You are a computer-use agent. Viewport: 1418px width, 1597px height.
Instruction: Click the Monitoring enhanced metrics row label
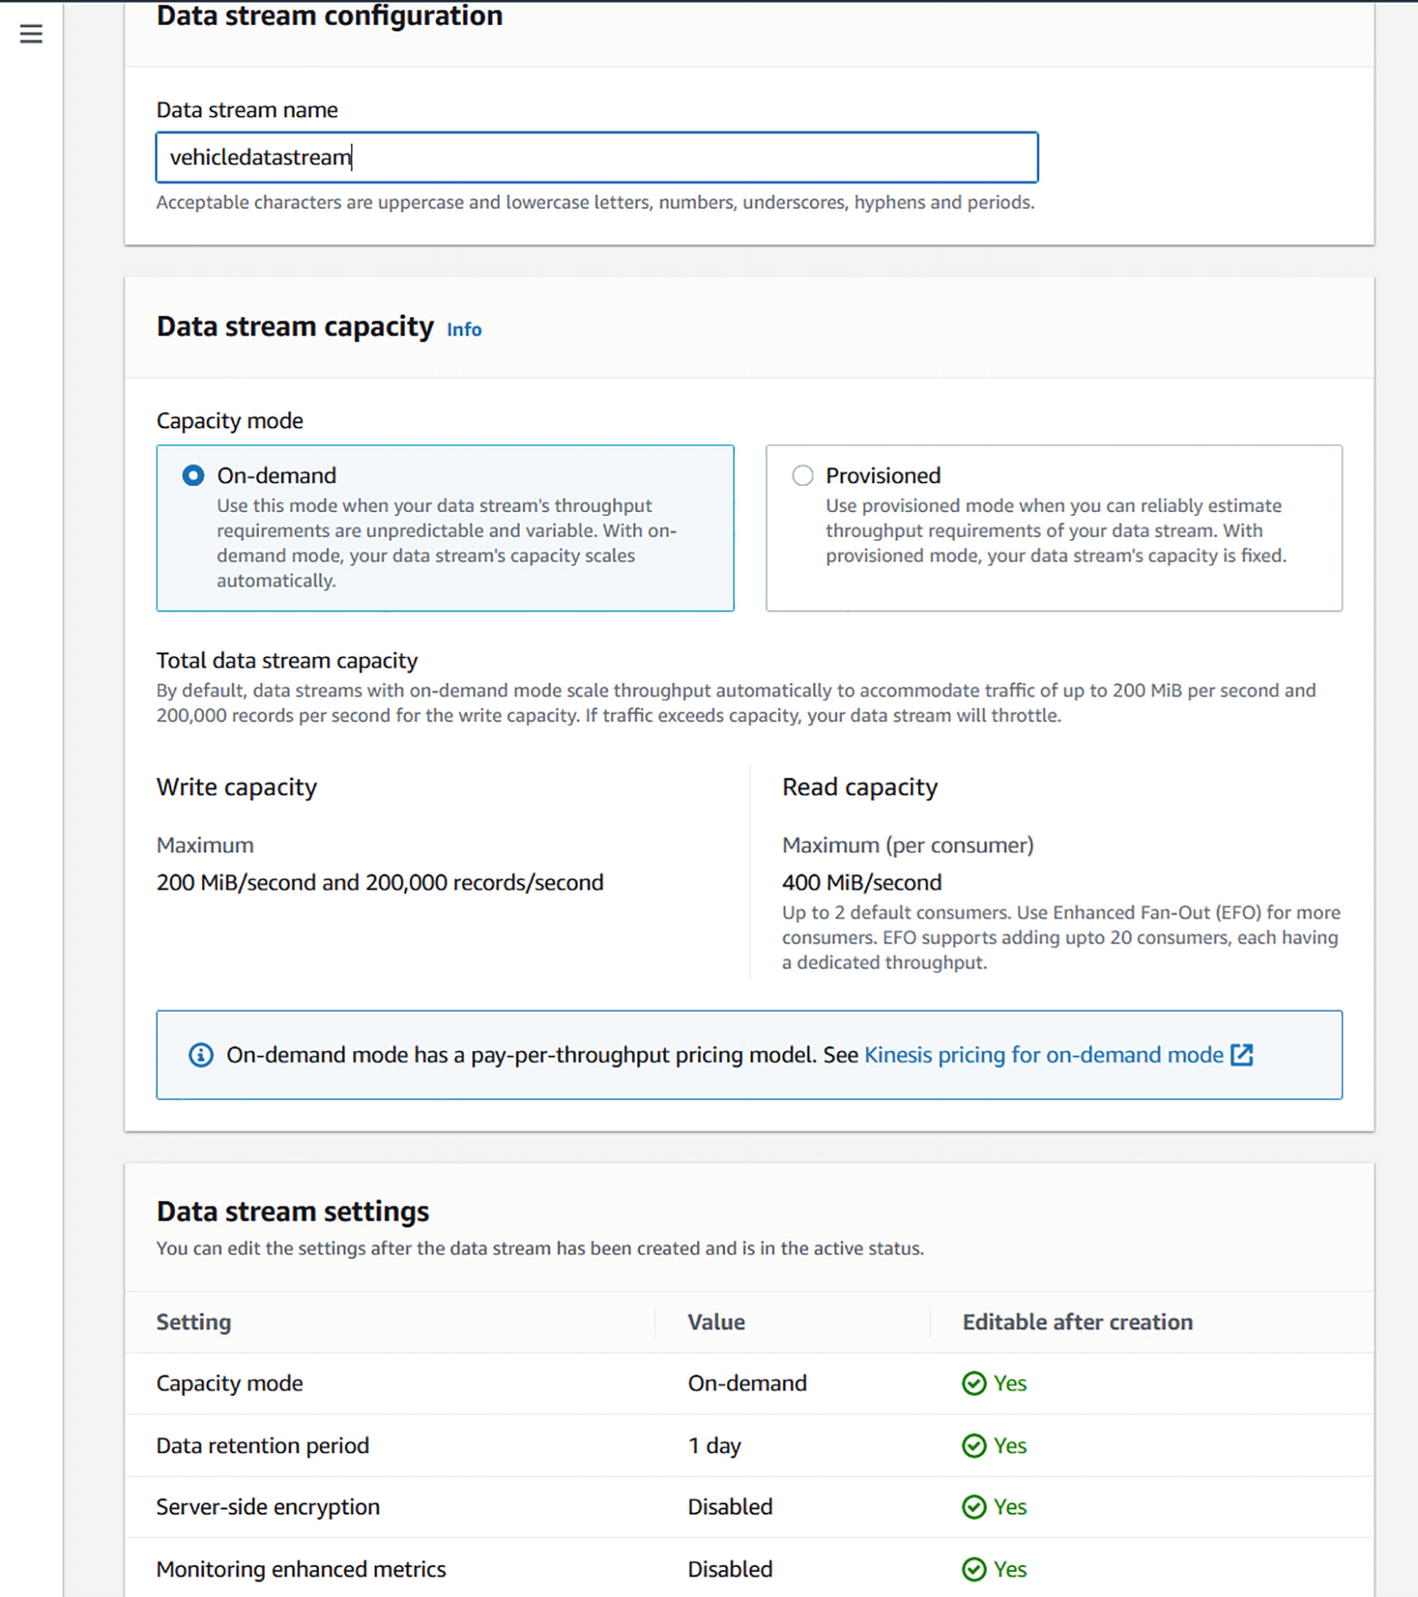300,1569
